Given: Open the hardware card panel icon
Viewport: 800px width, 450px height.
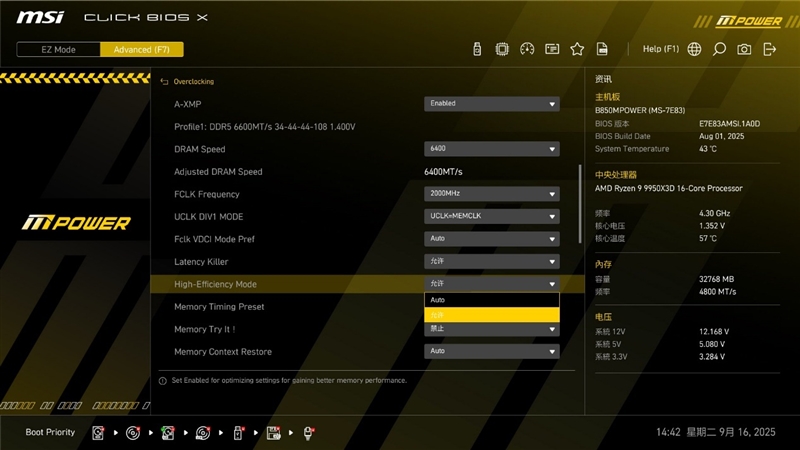Looking at the screenshot, I should pyautogui.click(x=552, y=49).
